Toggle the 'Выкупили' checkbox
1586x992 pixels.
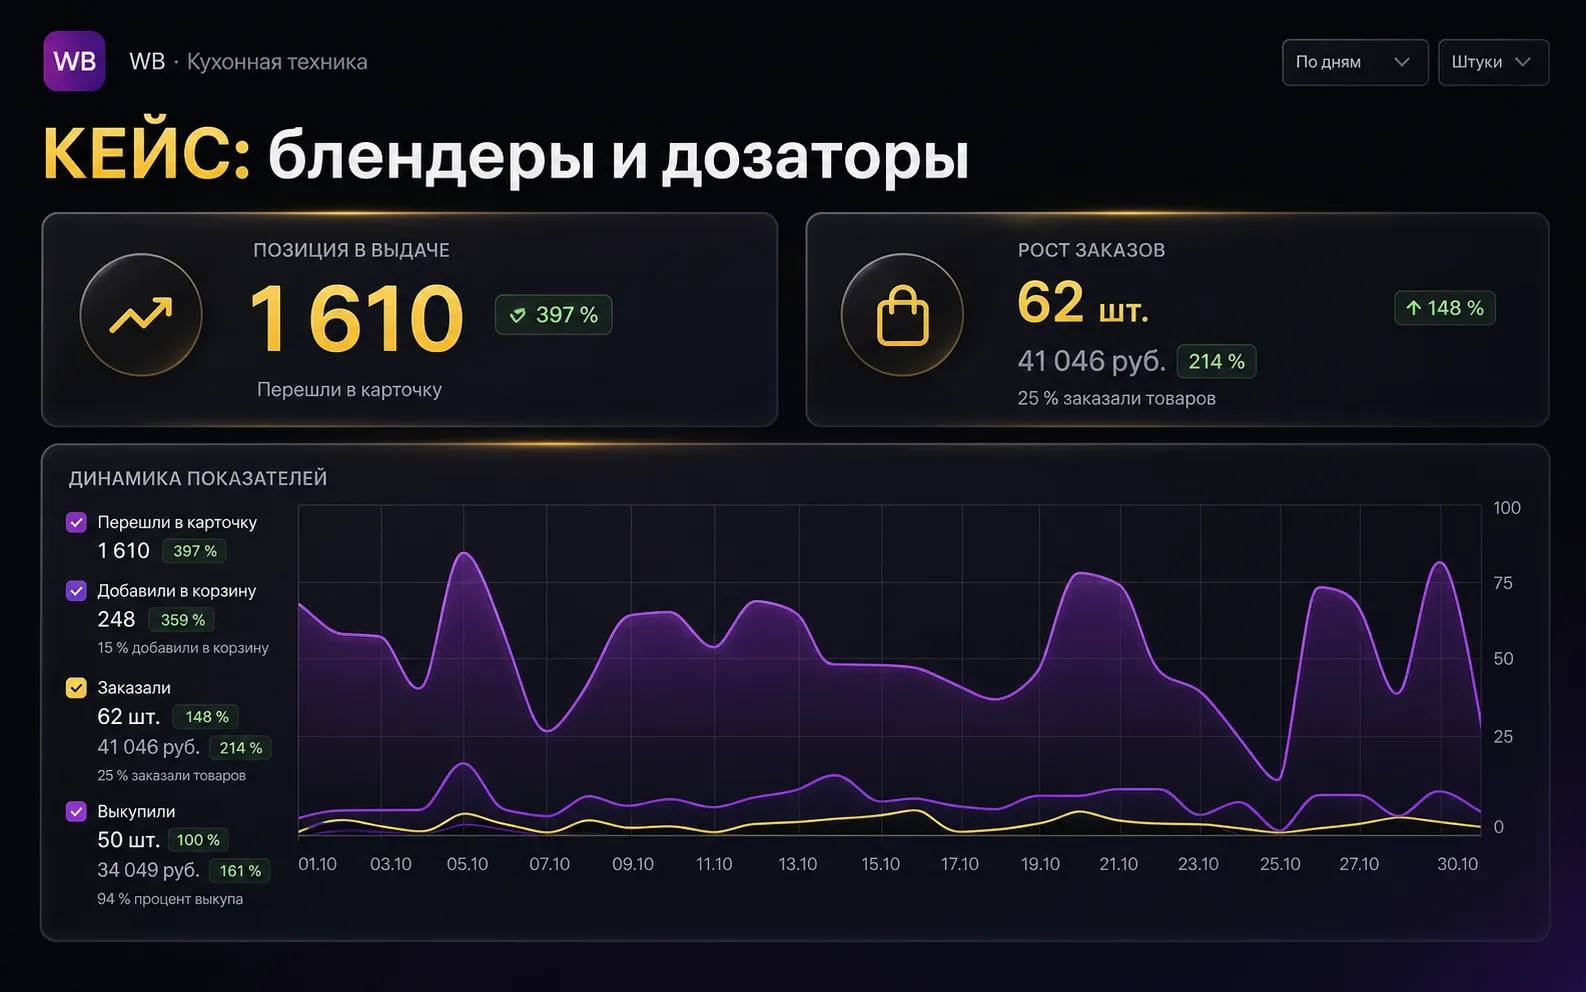click(x=76, y=811)
